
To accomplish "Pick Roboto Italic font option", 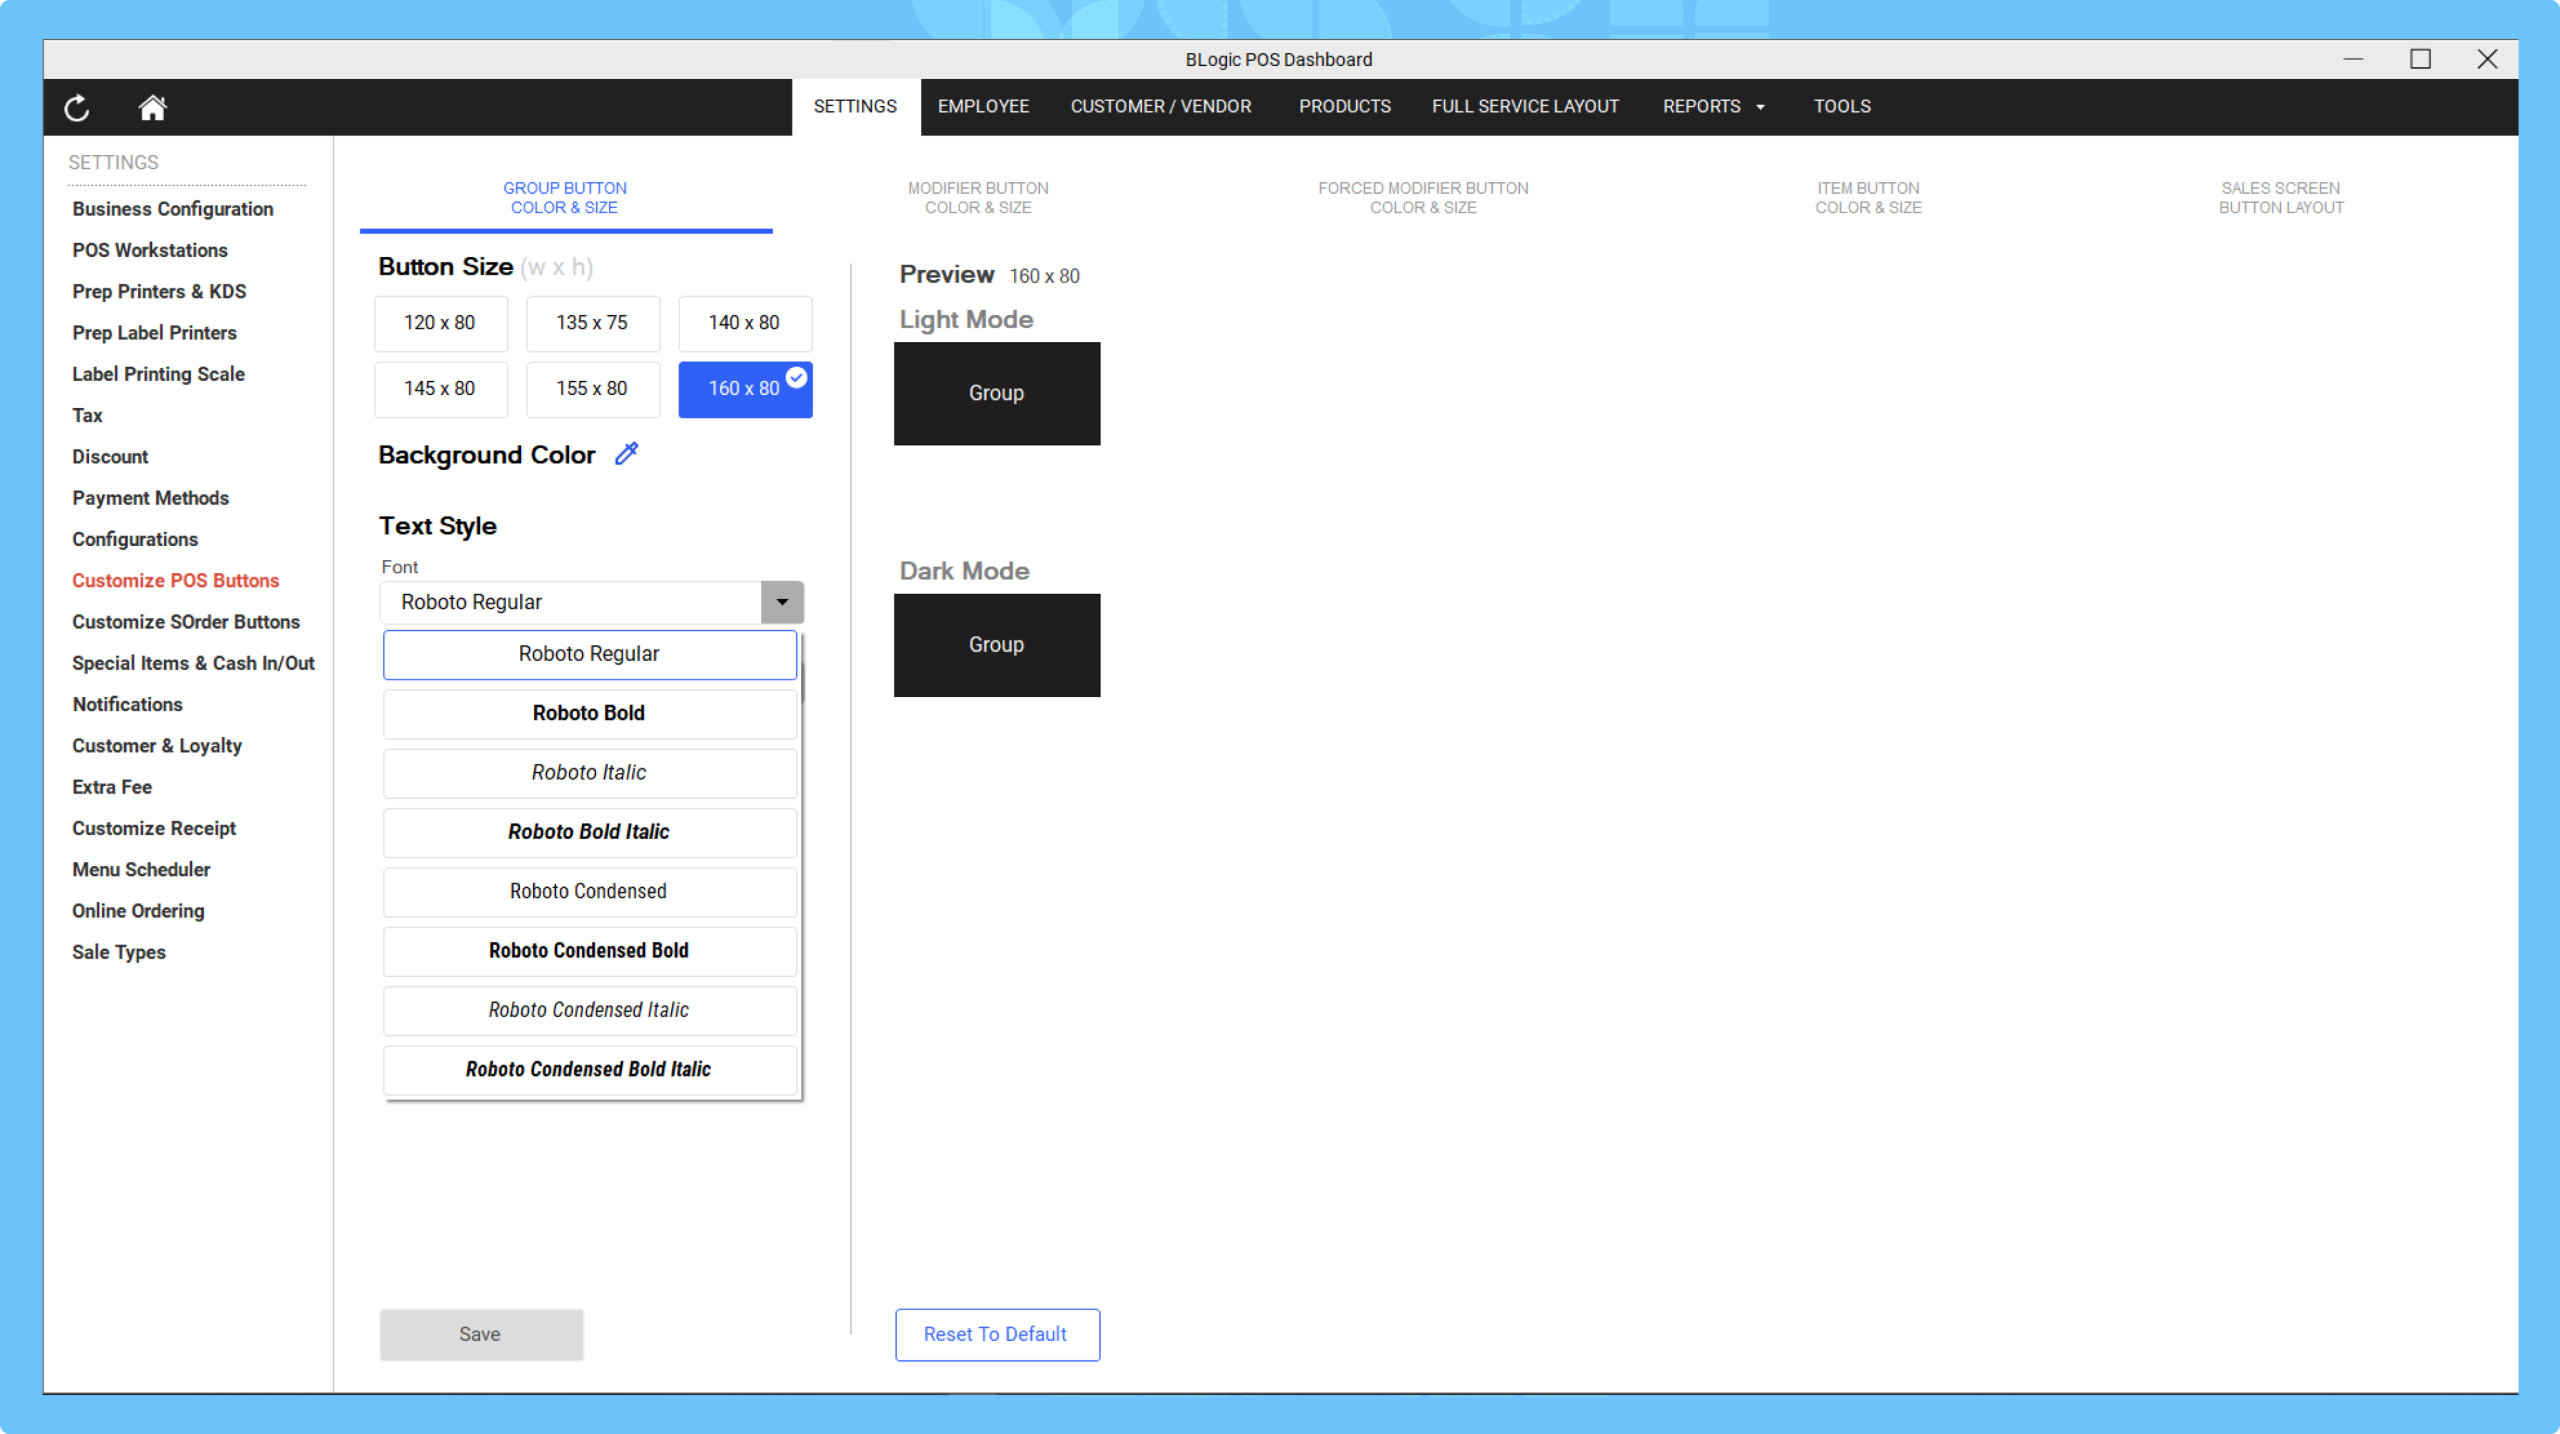I will (x=589, y=773).
